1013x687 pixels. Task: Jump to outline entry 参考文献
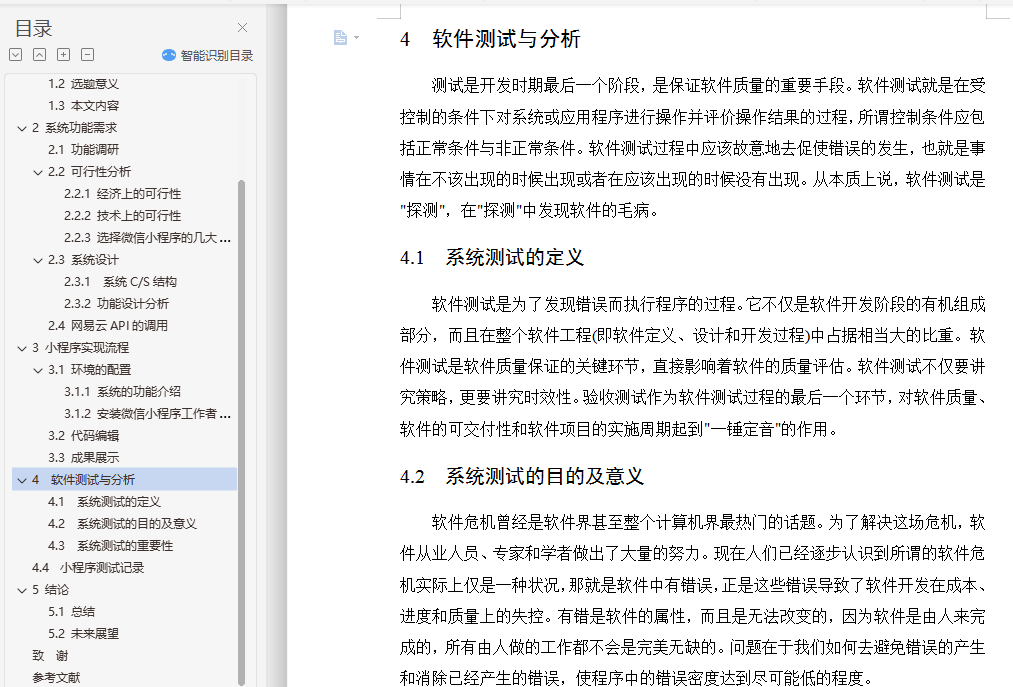56,677
